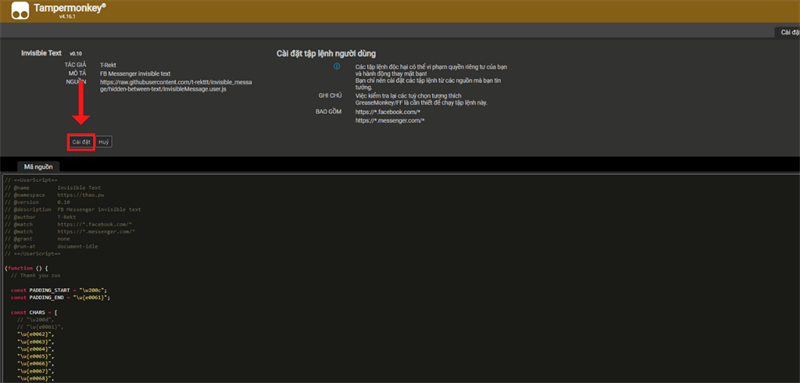Click the description 'FB Messenger invisible text'

click(135, 73)
